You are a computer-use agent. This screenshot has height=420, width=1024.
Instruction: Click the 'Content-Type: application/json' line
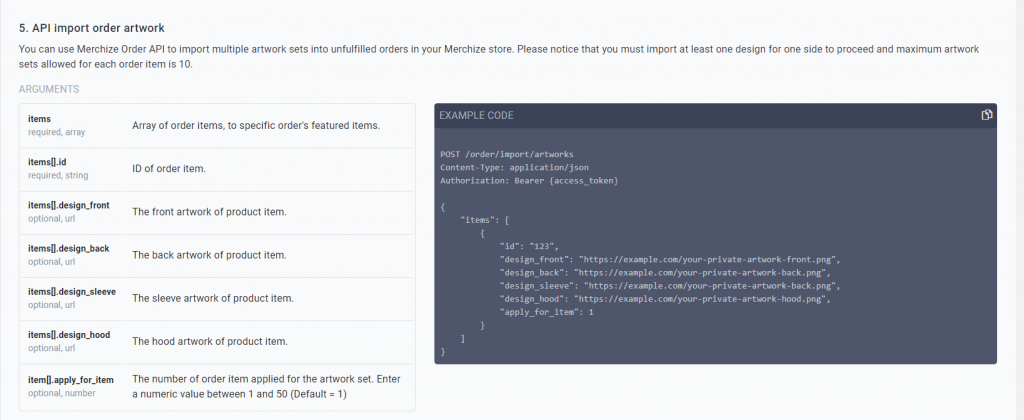pos(515,167)
